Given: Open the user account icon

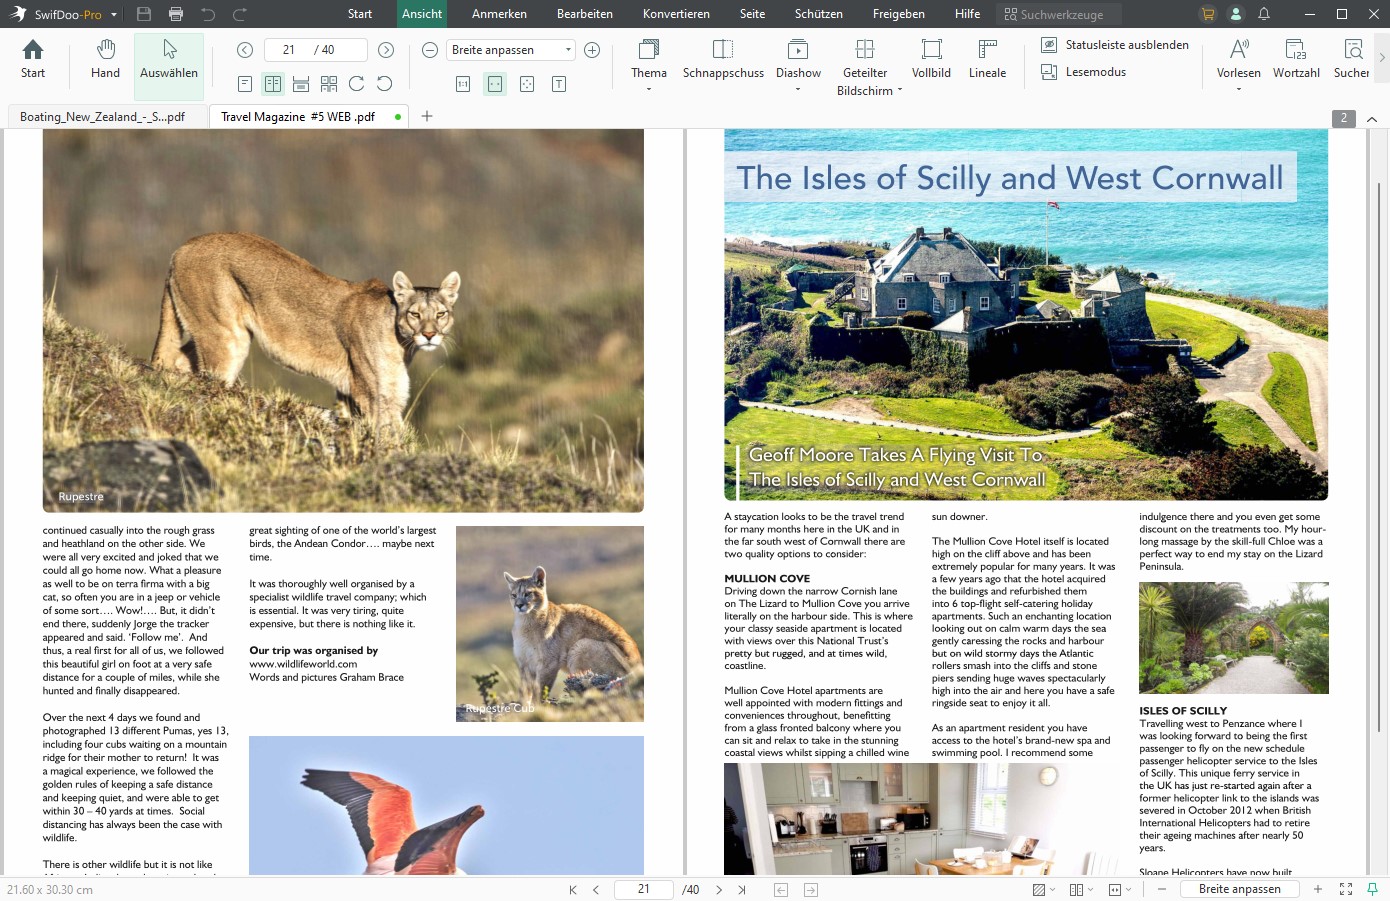Looking at the screenshot, I should 1236,14.
